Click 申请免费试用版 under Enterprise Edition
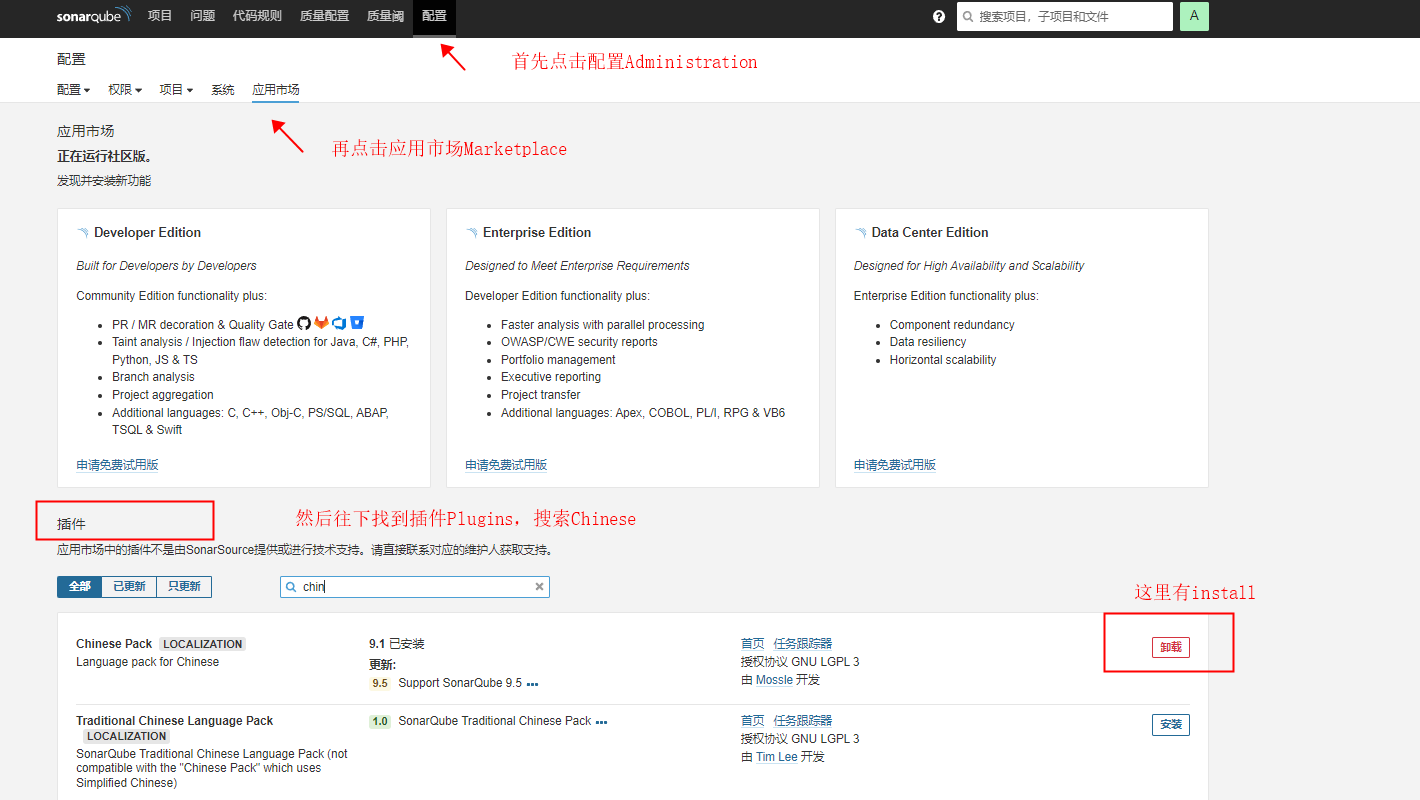This screenshot has height=800, width=1420. [x=506, y=465]
